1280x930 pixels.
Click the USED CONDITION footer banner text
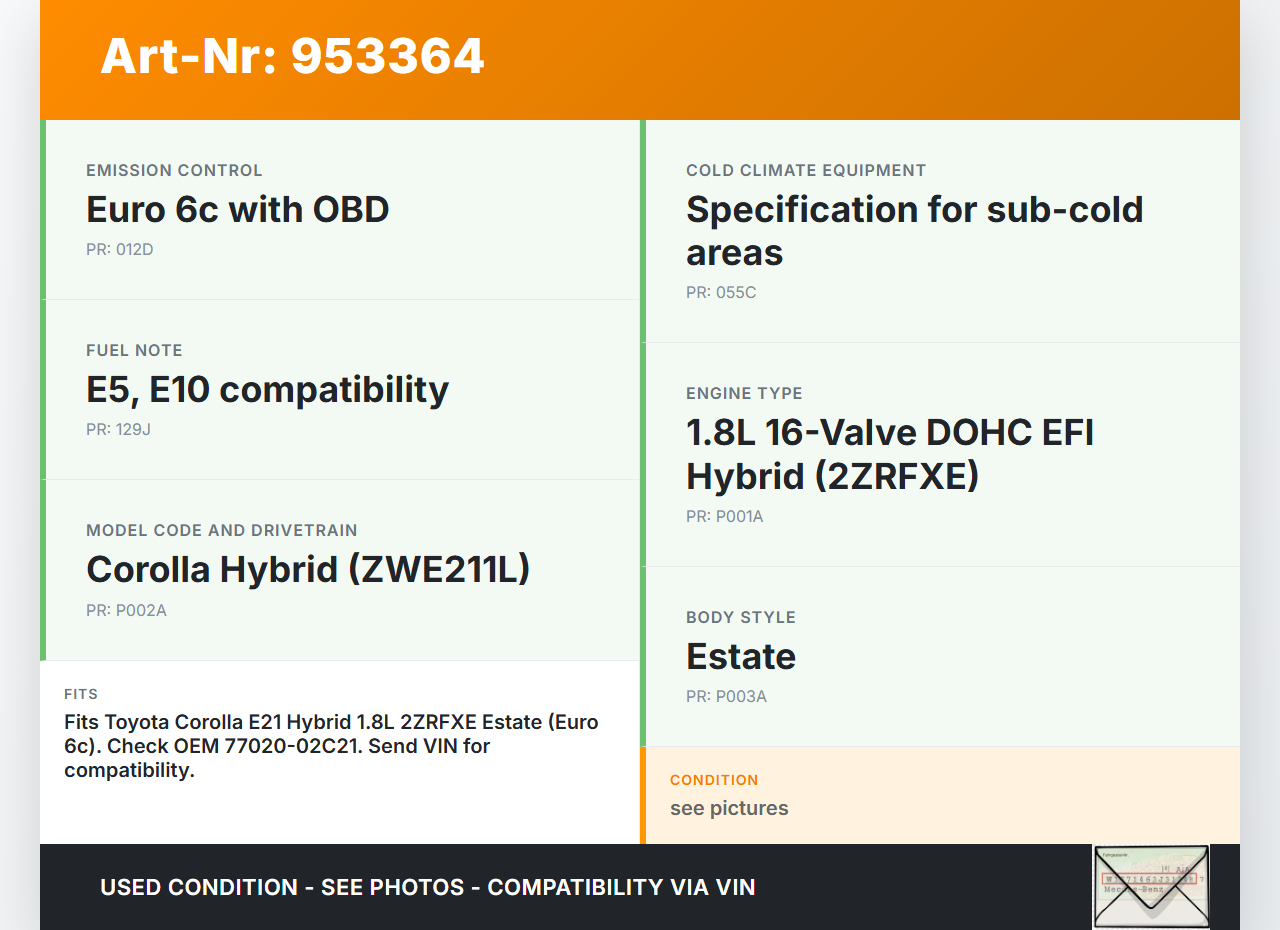point(428,887)
